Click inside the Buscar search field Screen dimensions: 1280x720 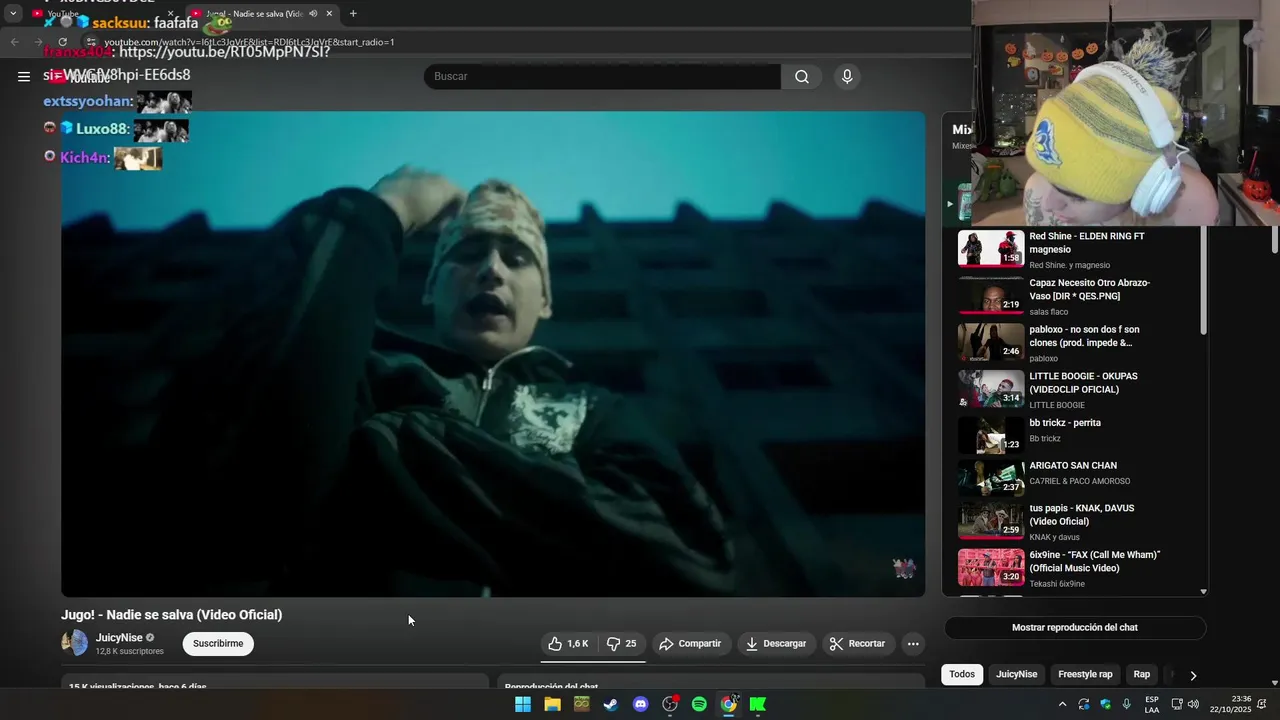pos(602,77)
